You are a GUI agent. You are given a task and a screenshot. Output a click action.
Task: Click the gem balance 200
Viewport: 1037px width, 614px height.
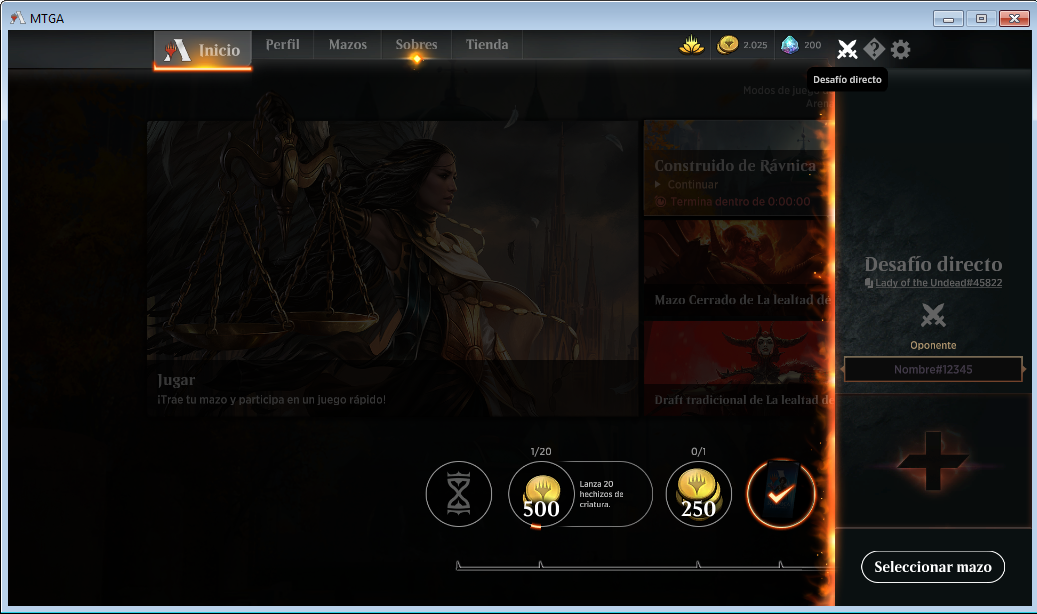click(x=801, y=45)
